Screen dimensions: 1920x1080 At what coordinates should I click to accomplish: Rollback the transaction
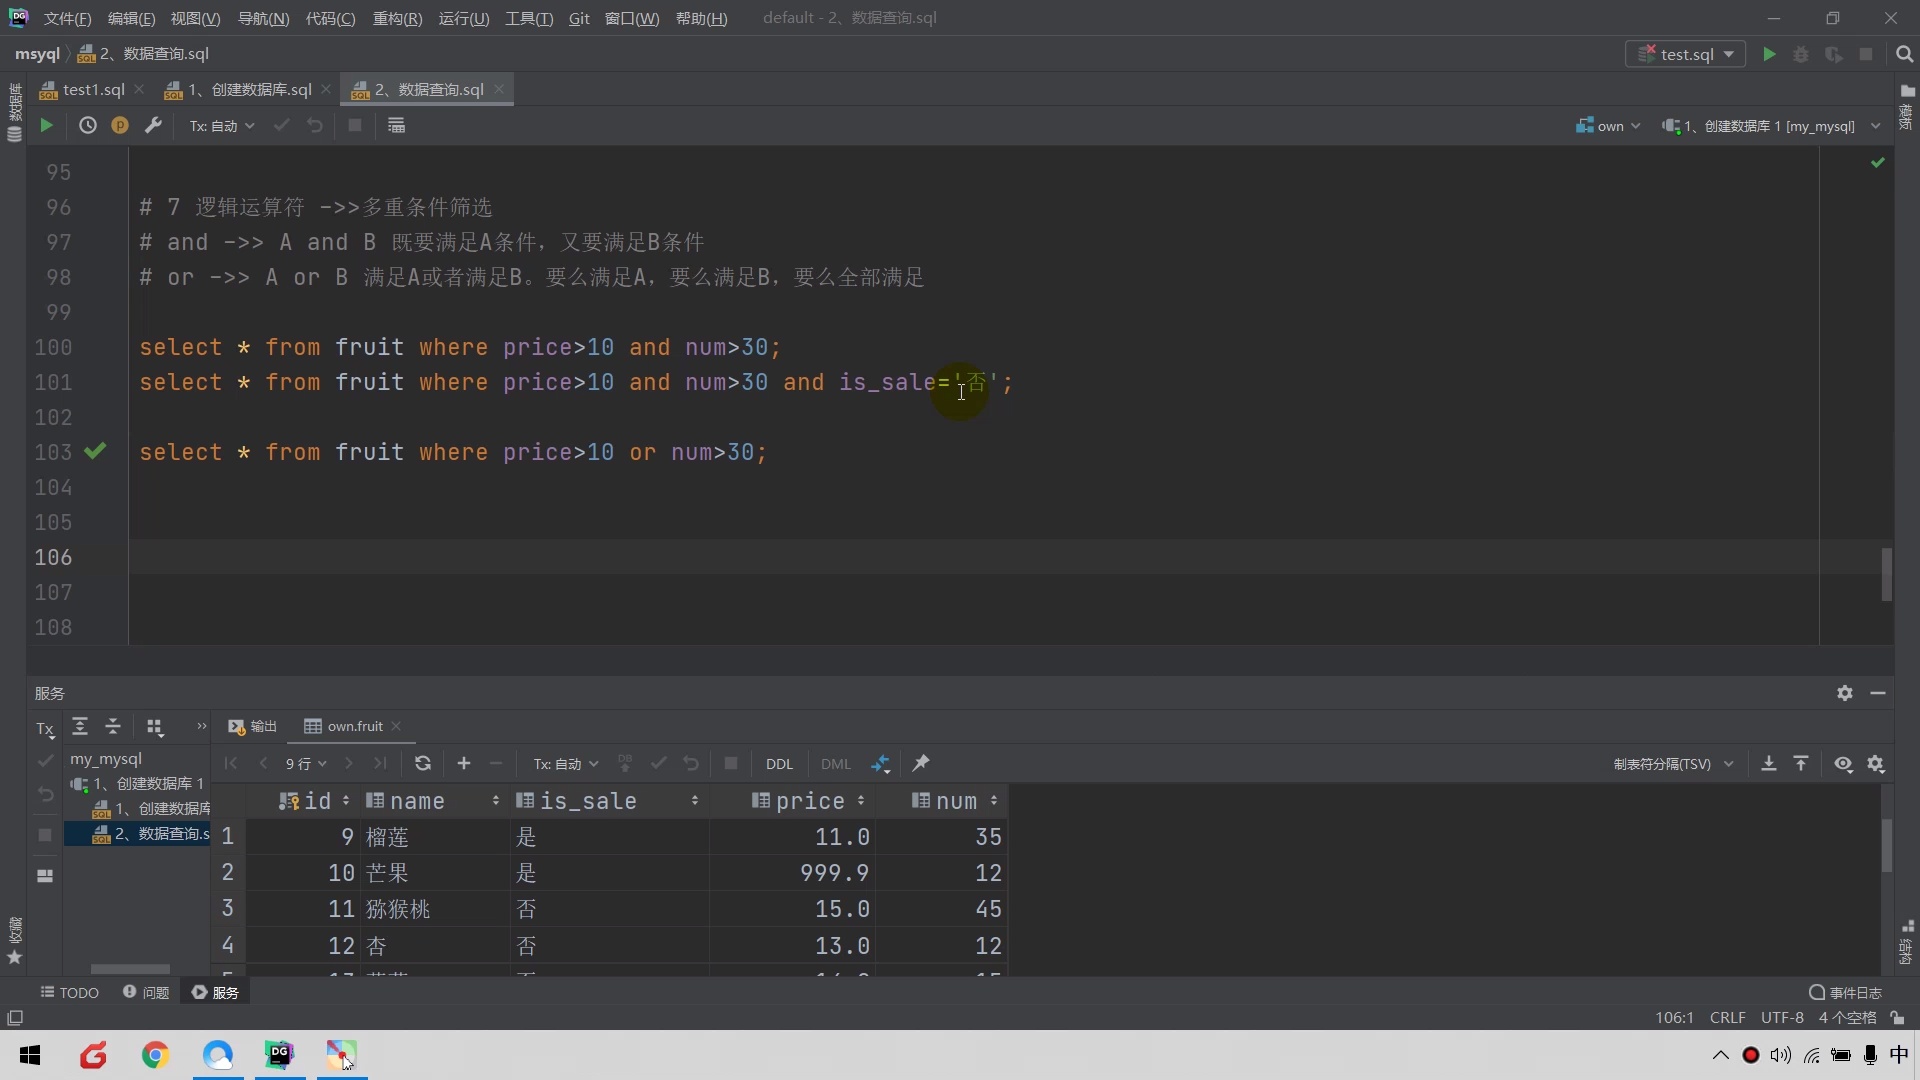pos(314,125)
